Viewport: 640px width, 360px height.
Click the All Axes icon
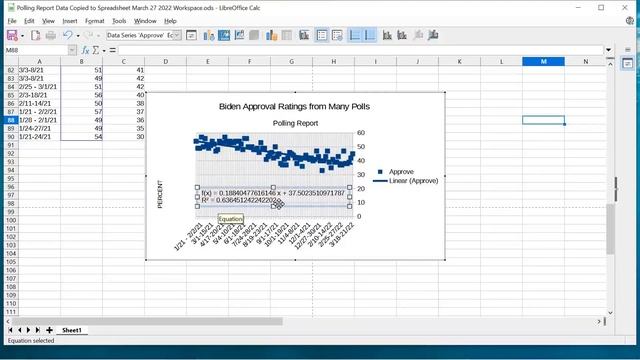click(433, 36)
